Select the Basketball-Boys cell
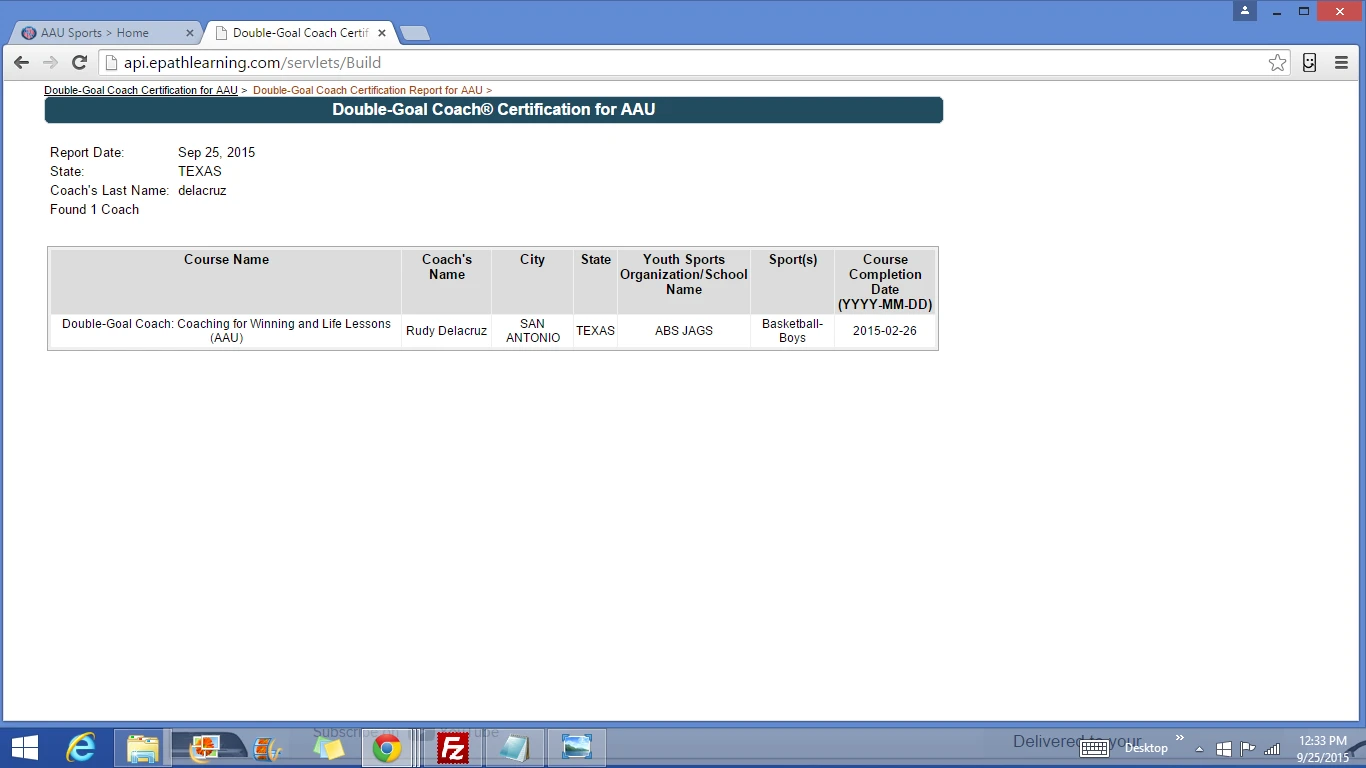This screenshot has width=1366, height=768. pos(793,331)
